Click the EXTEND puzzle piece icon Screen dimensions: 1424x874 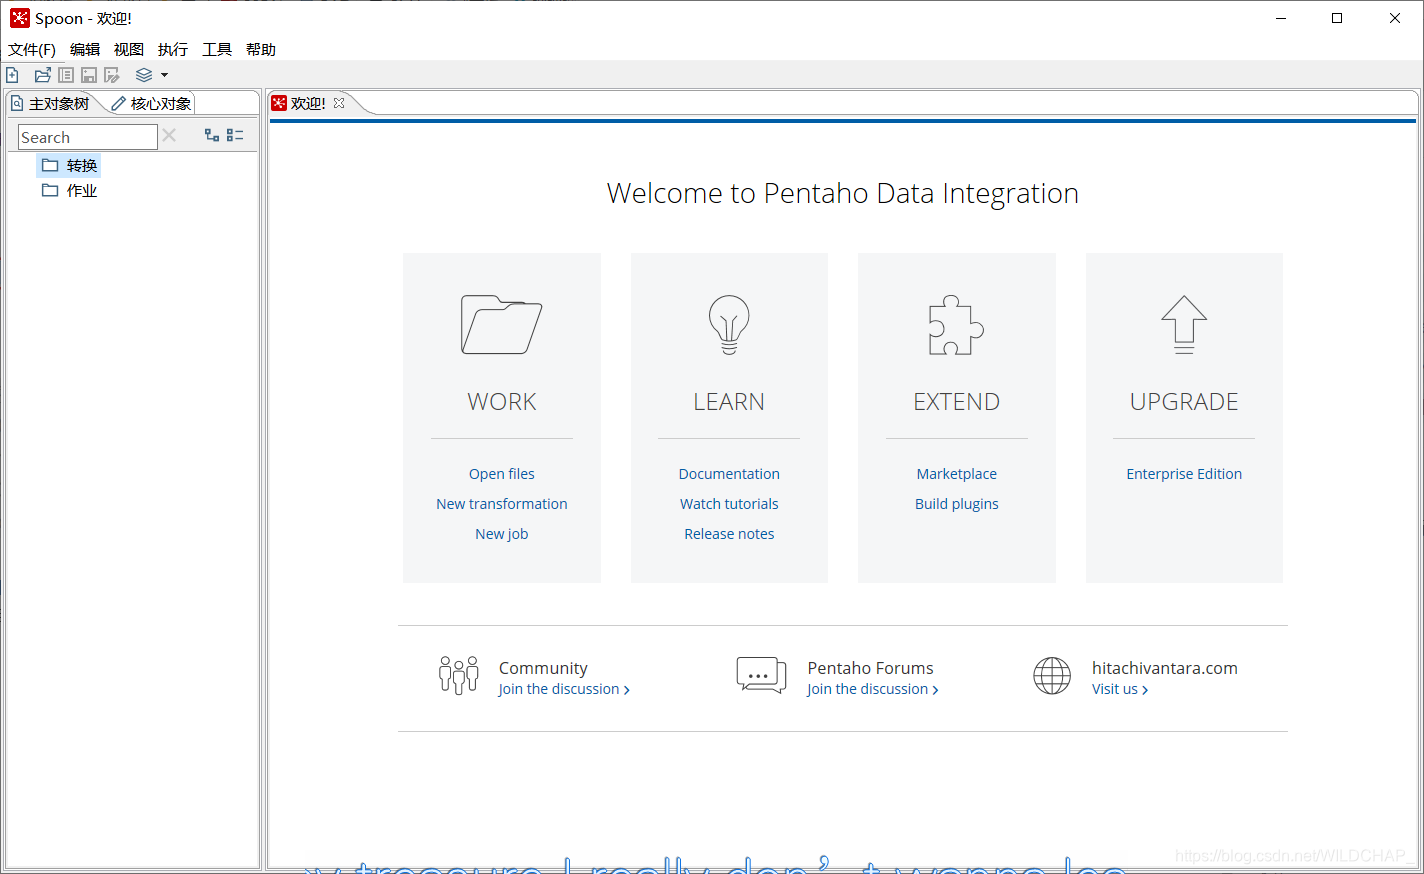click(956, 325)
